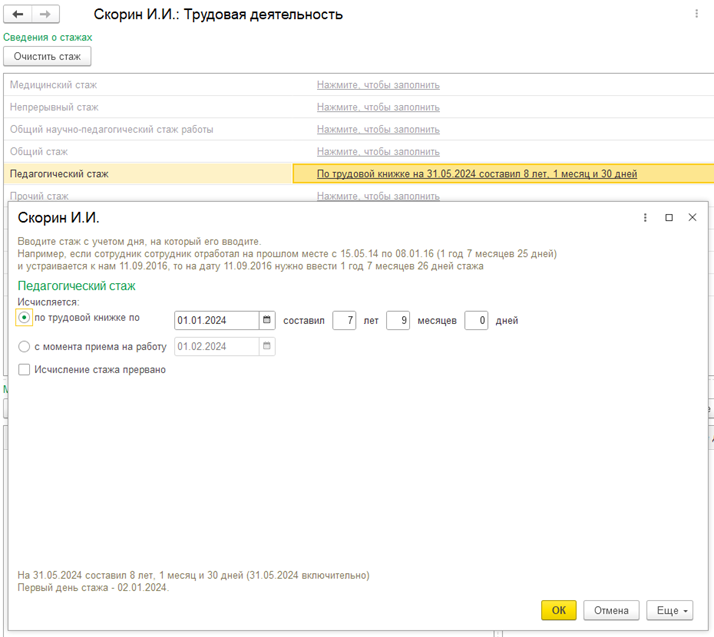This screenshot has height=637, width=714.
Task: Click the Сведения о стажах heading
Action: tap(48, 37)
